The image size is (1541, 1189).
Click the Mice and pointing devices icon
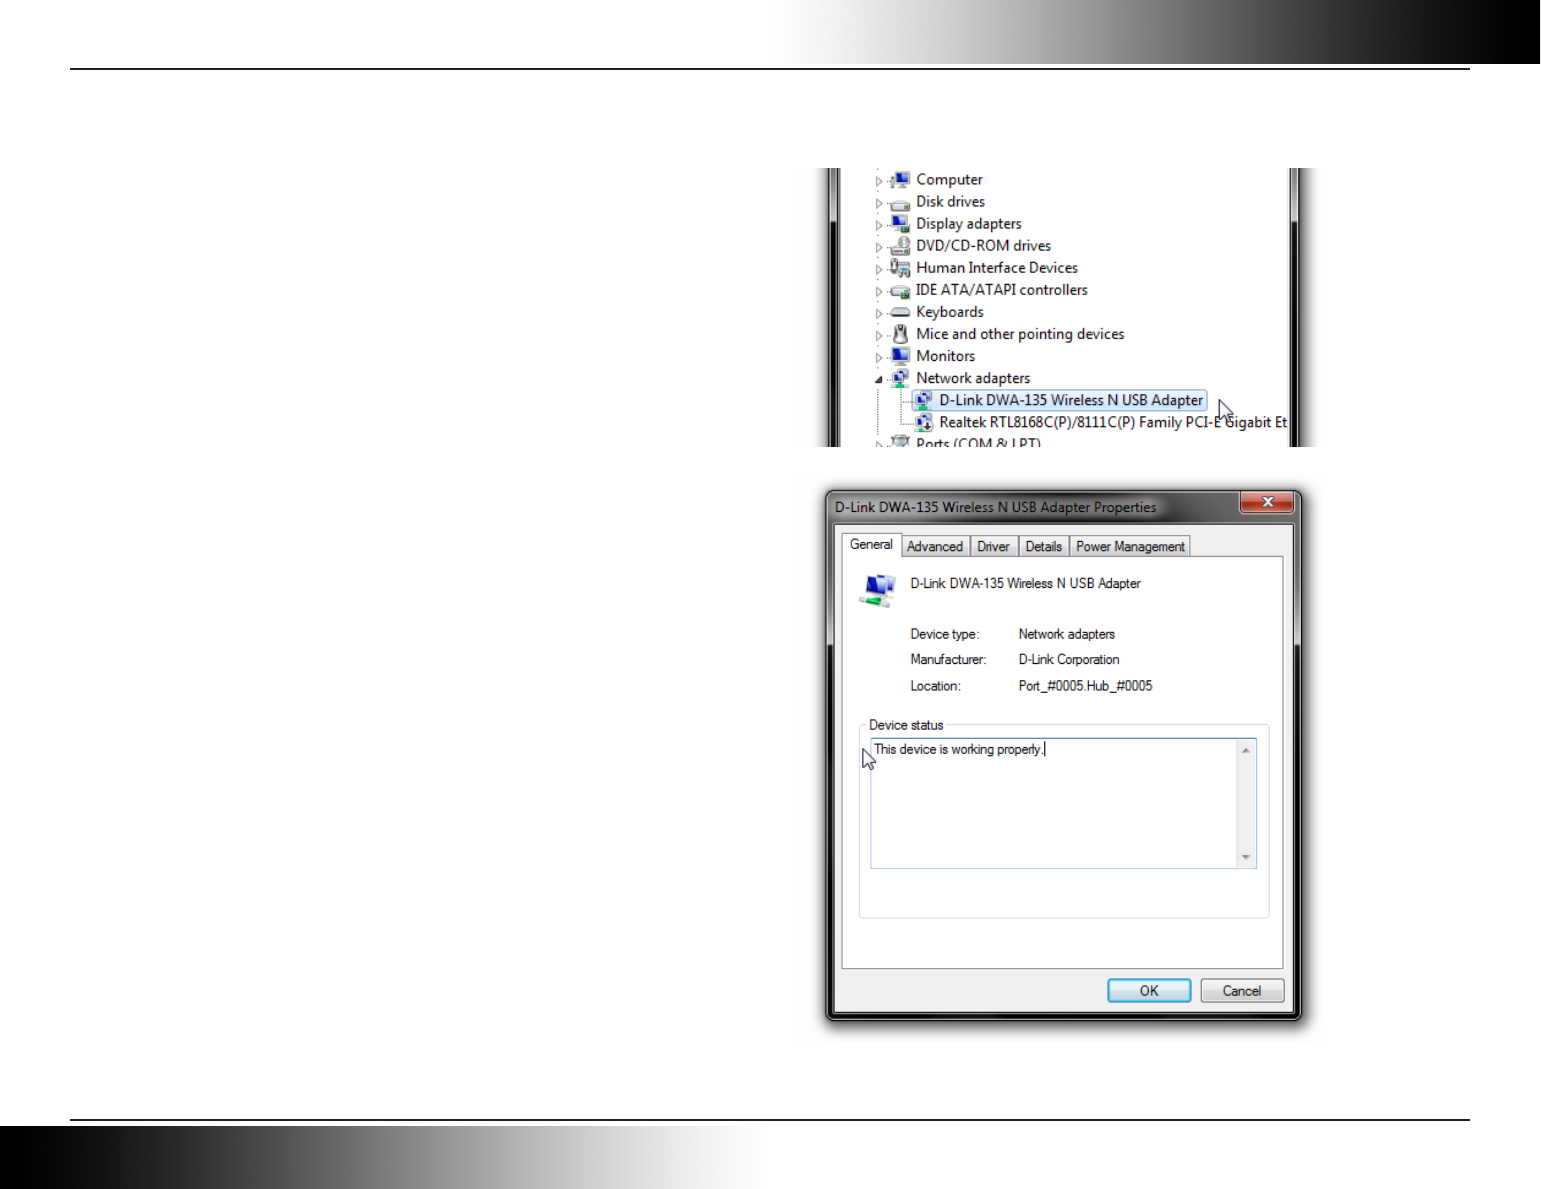pos(900,334)
